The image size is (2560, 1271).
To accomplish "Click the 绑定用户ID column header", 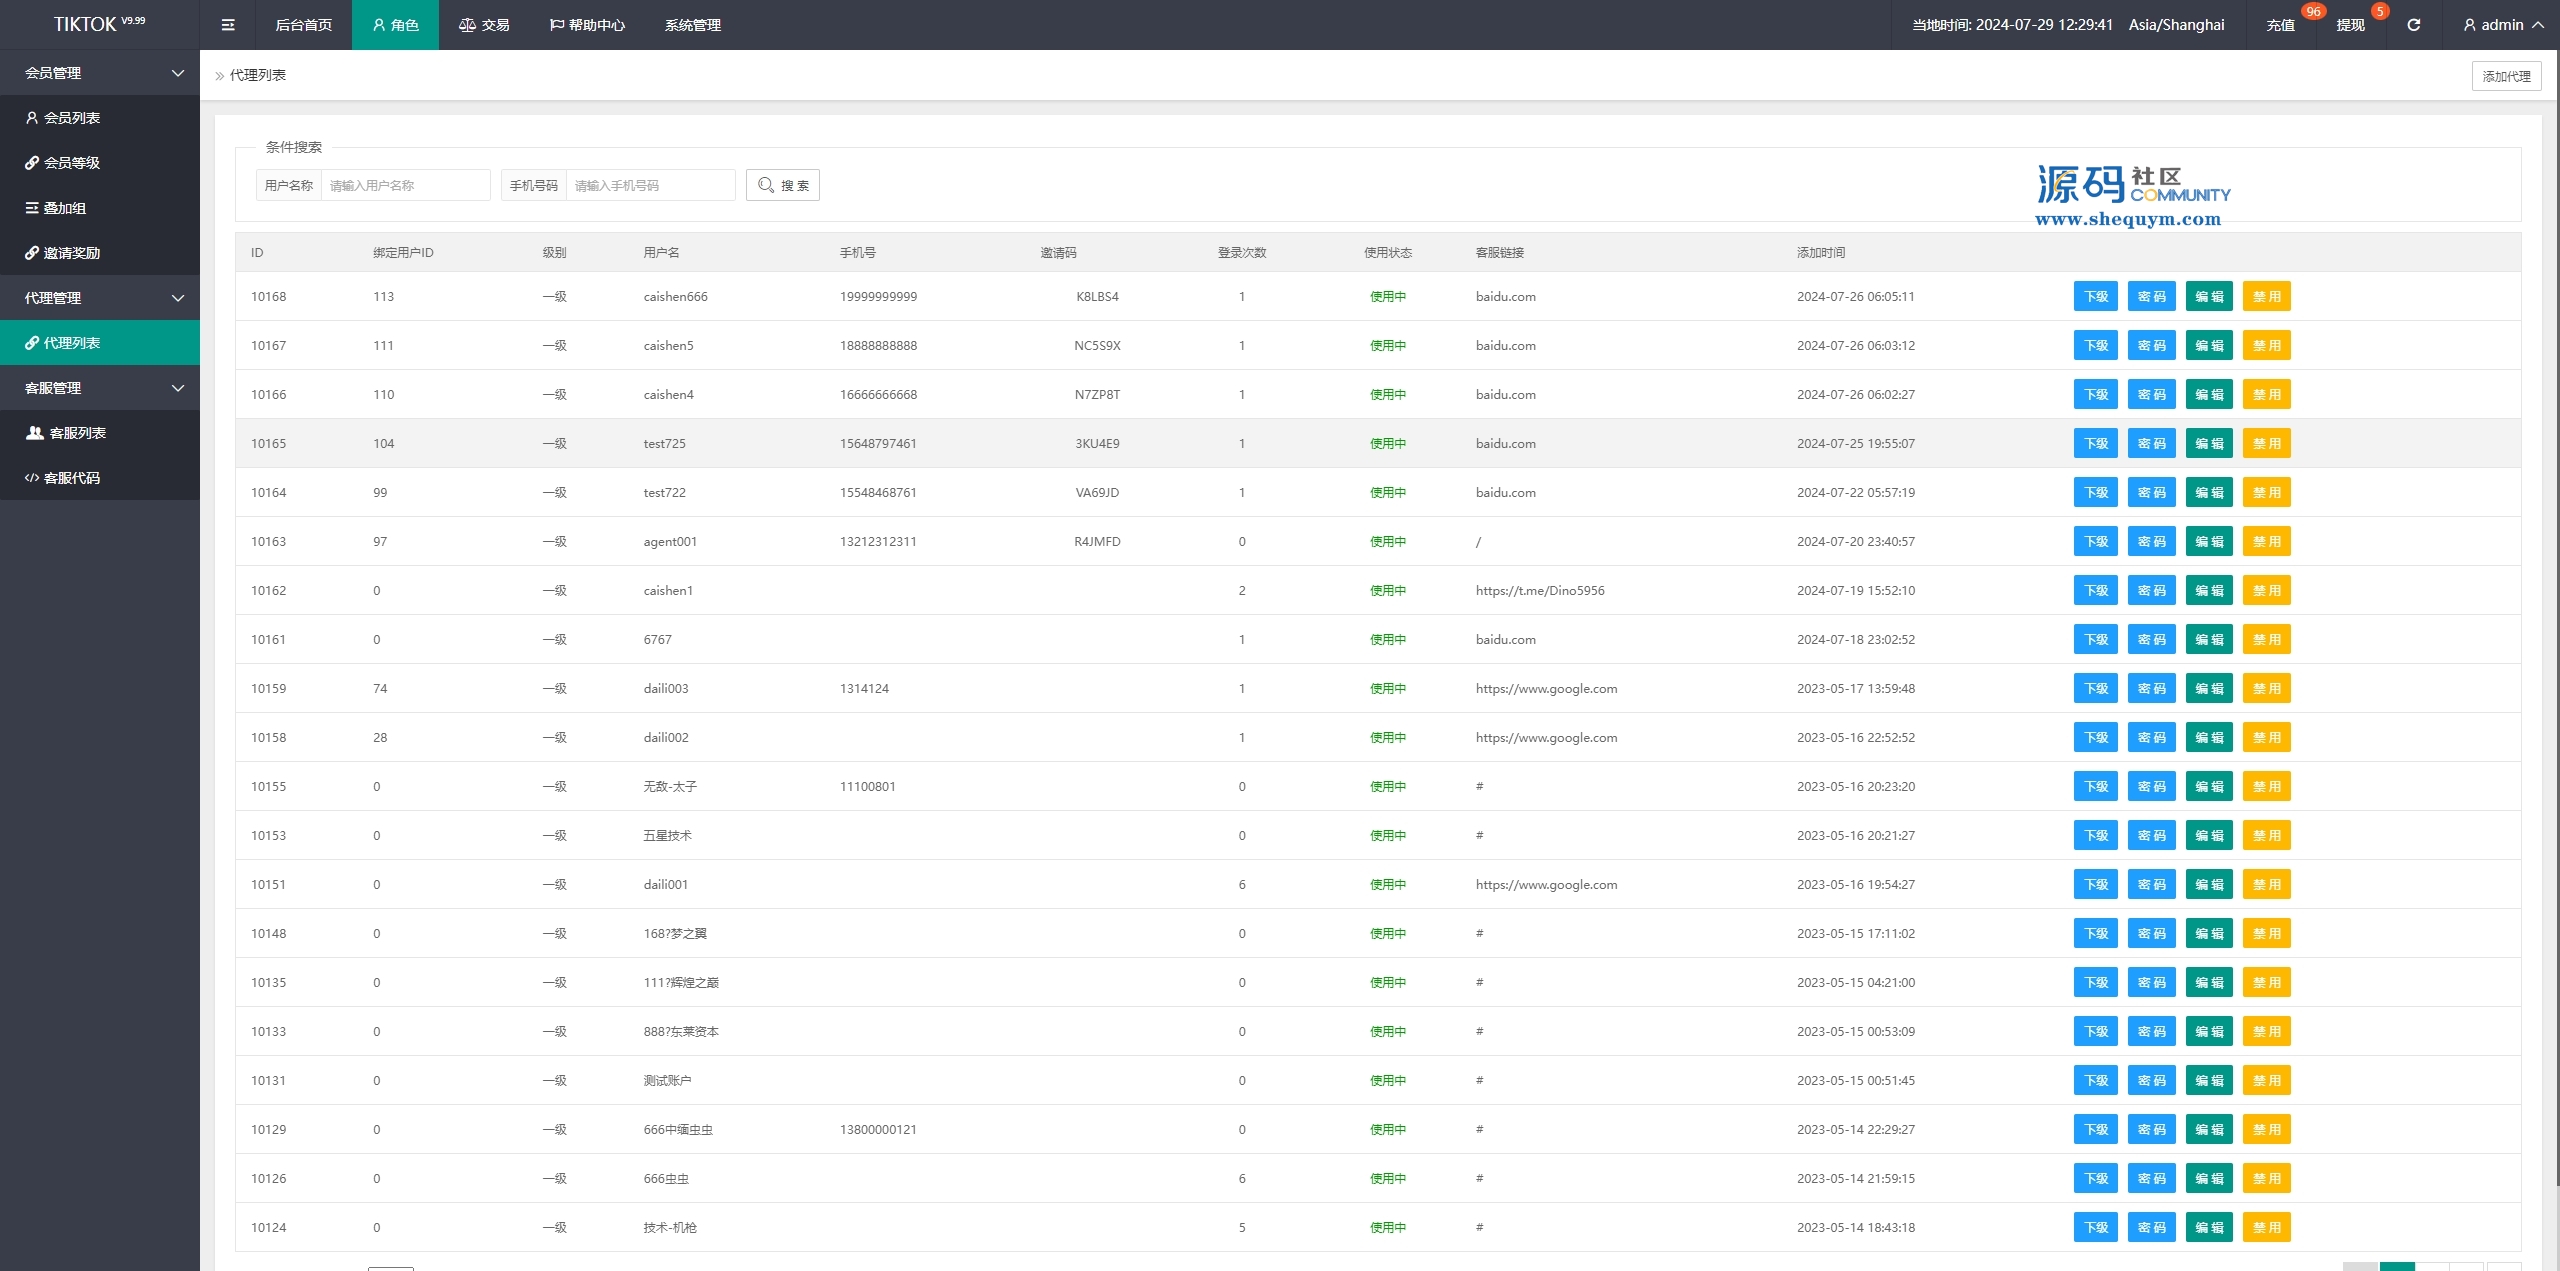I will (403, 253).
